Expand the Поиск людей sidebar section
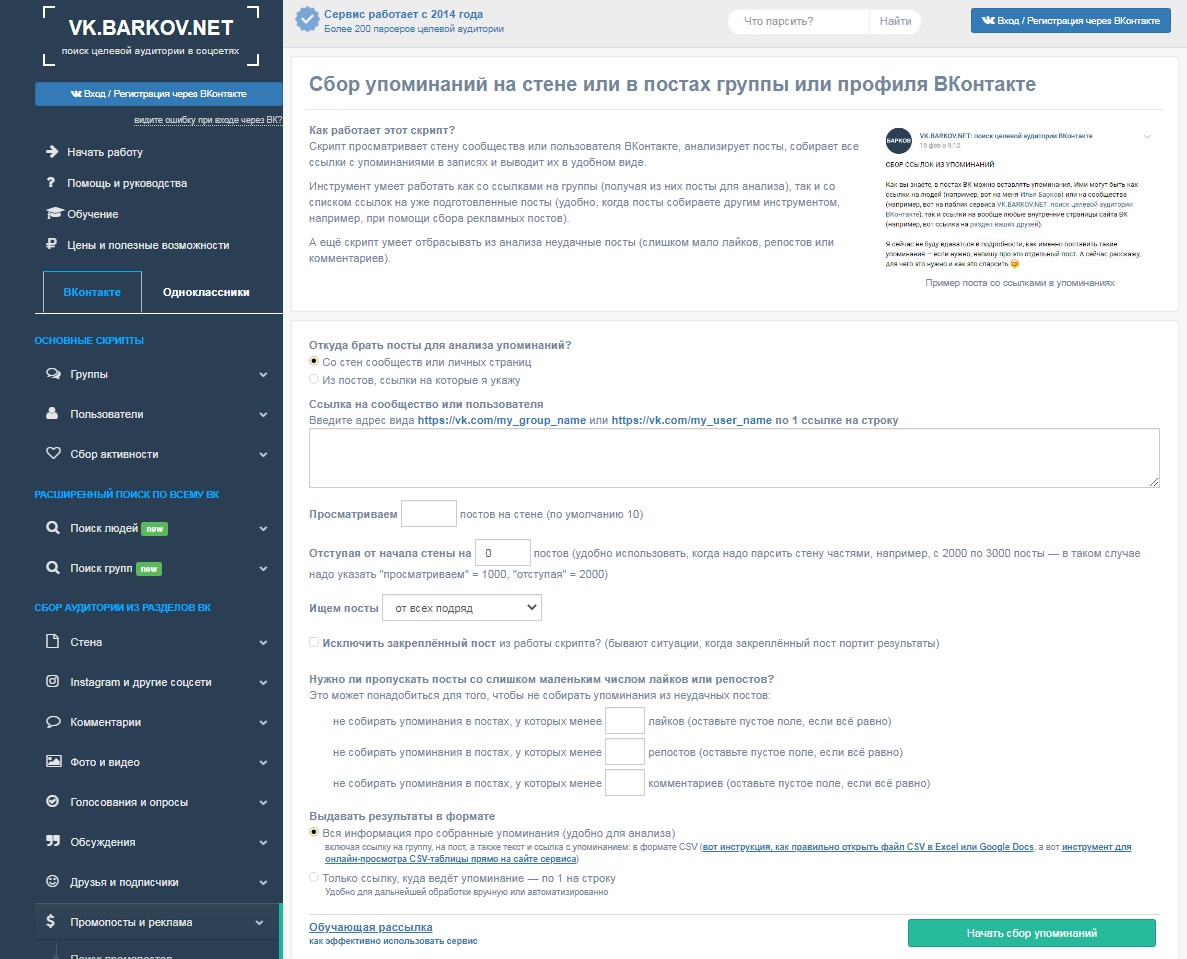Viewport: 1187px width, 959px height. pyautogui.click(x=263, y=529)
